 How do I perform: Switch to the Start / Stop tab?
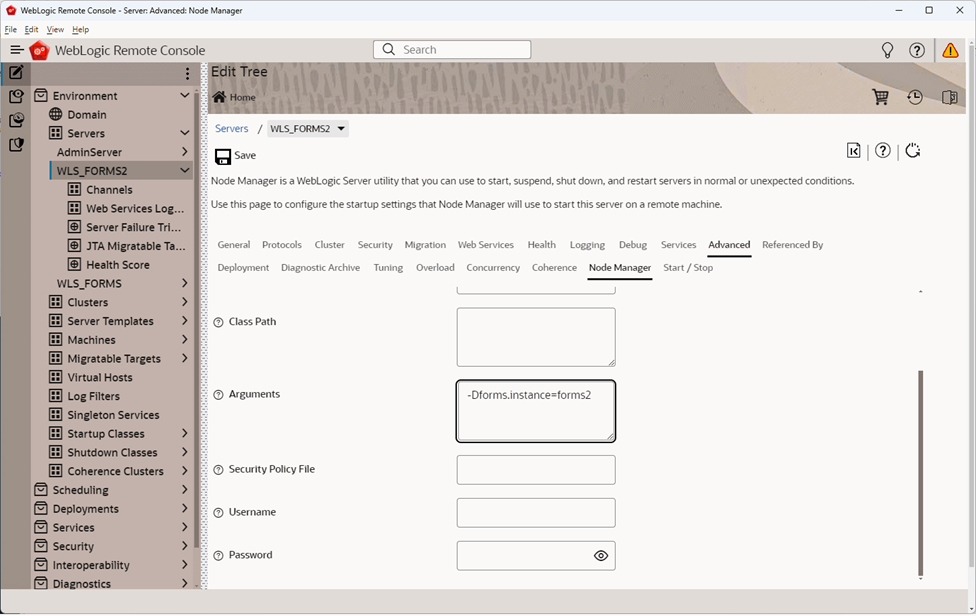tap(688, 268)
